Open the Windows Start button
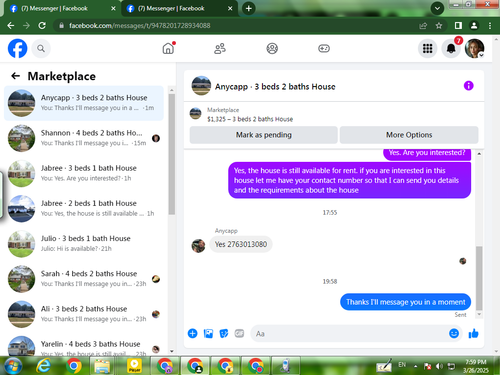500x375 pixels. point(13,366)
